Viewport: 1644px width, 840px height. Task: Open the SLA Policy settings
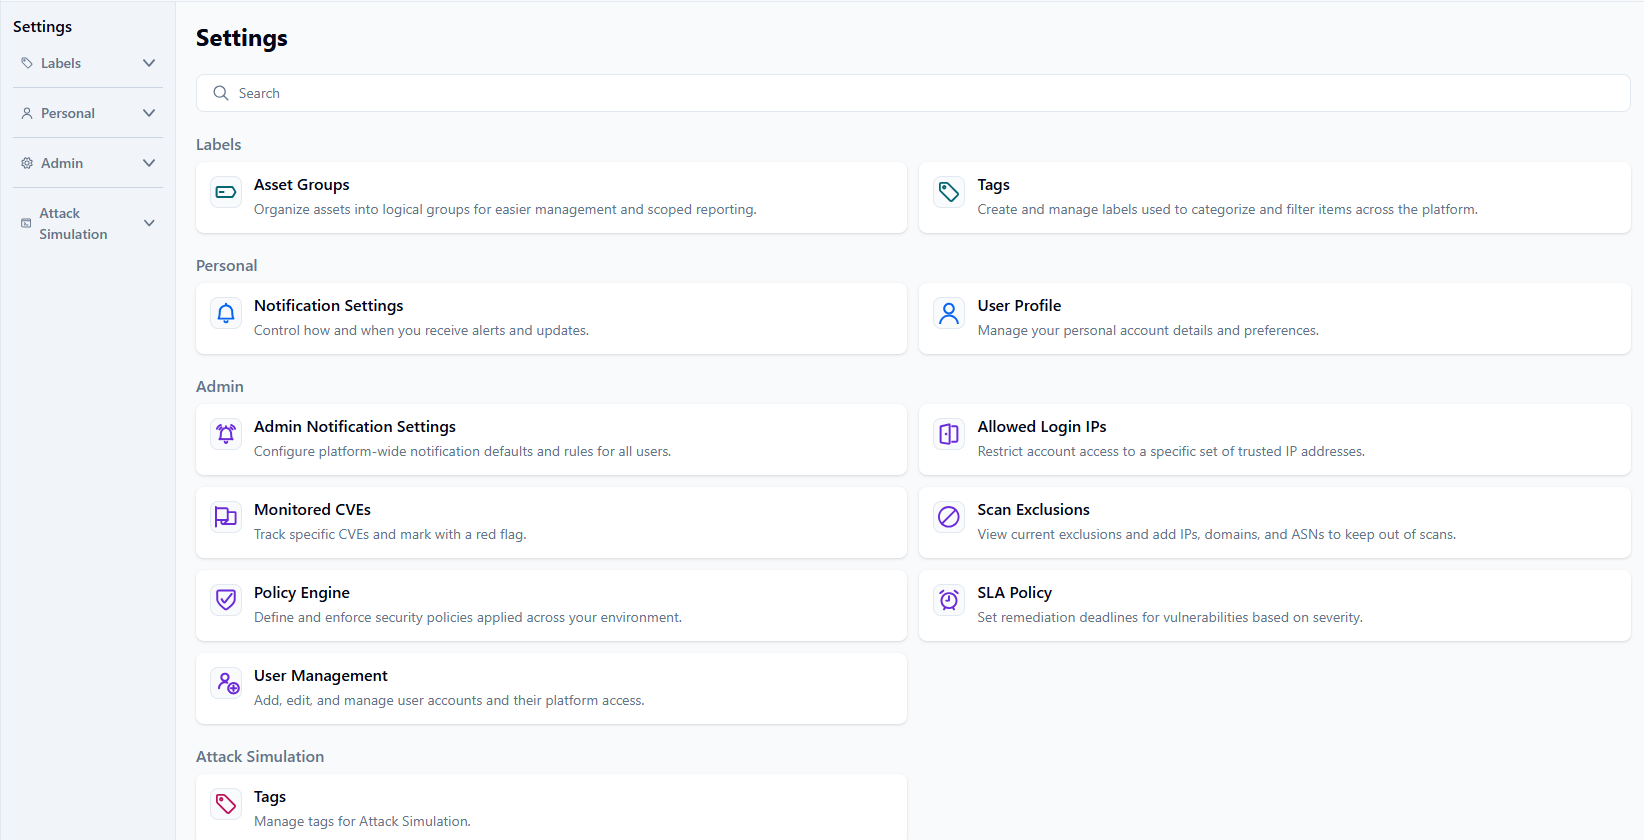pyautogui.click(x=1274, y=606)
